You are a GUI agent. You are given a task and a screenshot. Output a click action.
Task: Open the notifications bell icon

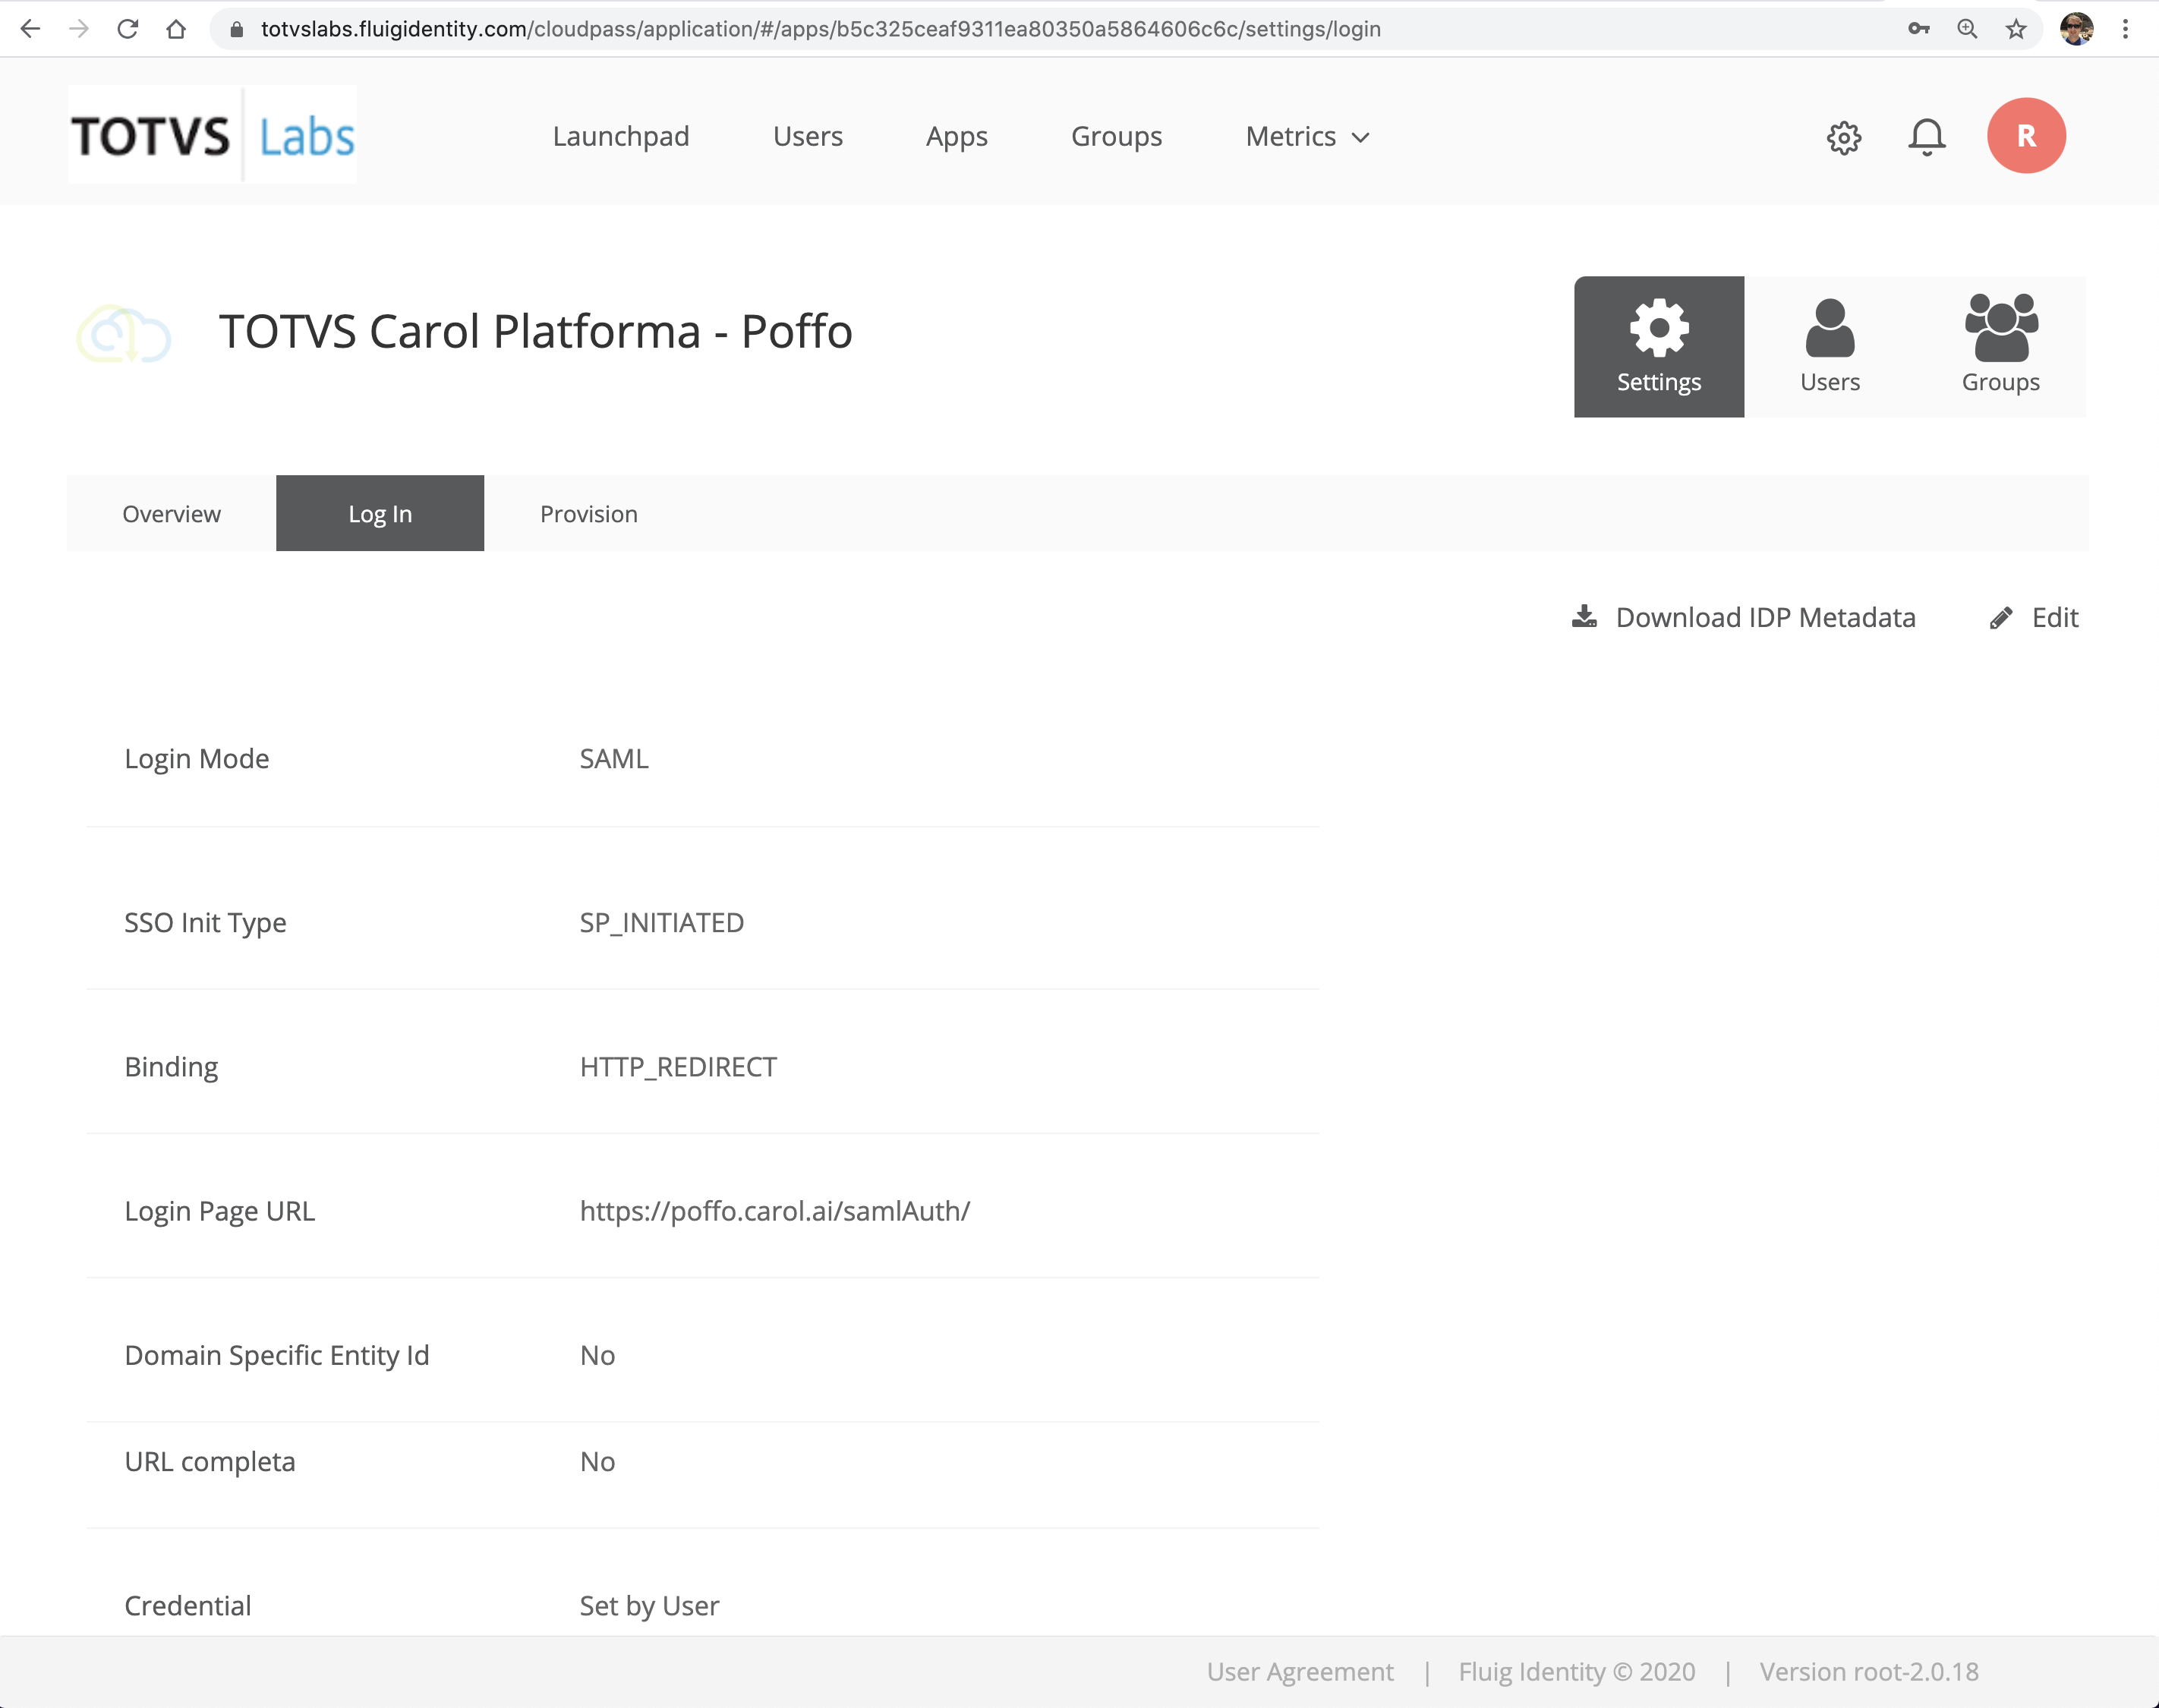[1926, 137]
